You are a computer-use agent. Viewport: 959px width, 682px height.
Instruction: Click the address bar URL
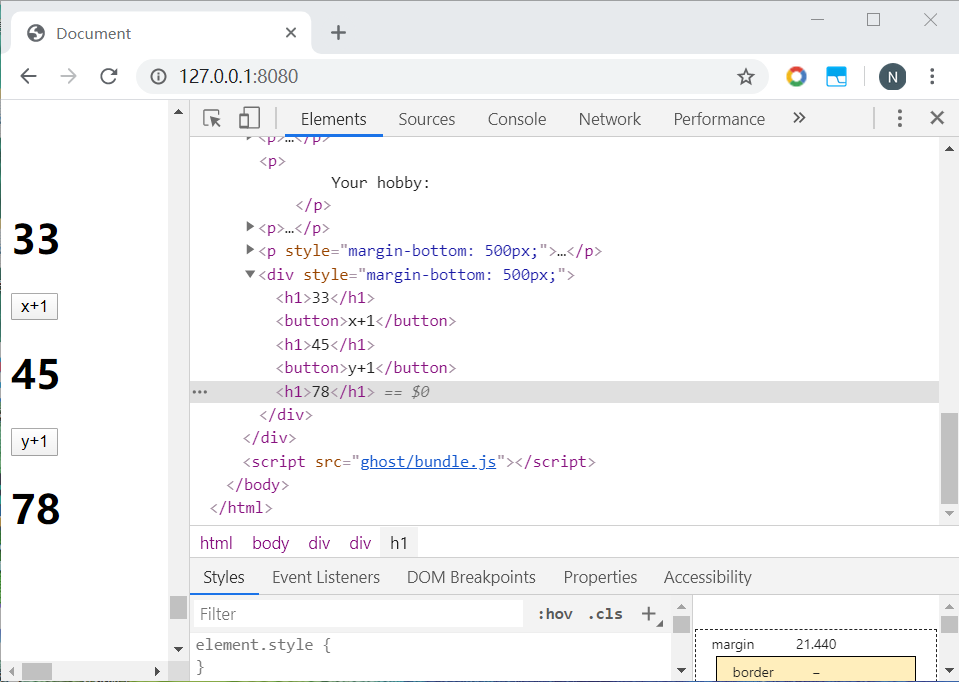(x=239, y=76)
